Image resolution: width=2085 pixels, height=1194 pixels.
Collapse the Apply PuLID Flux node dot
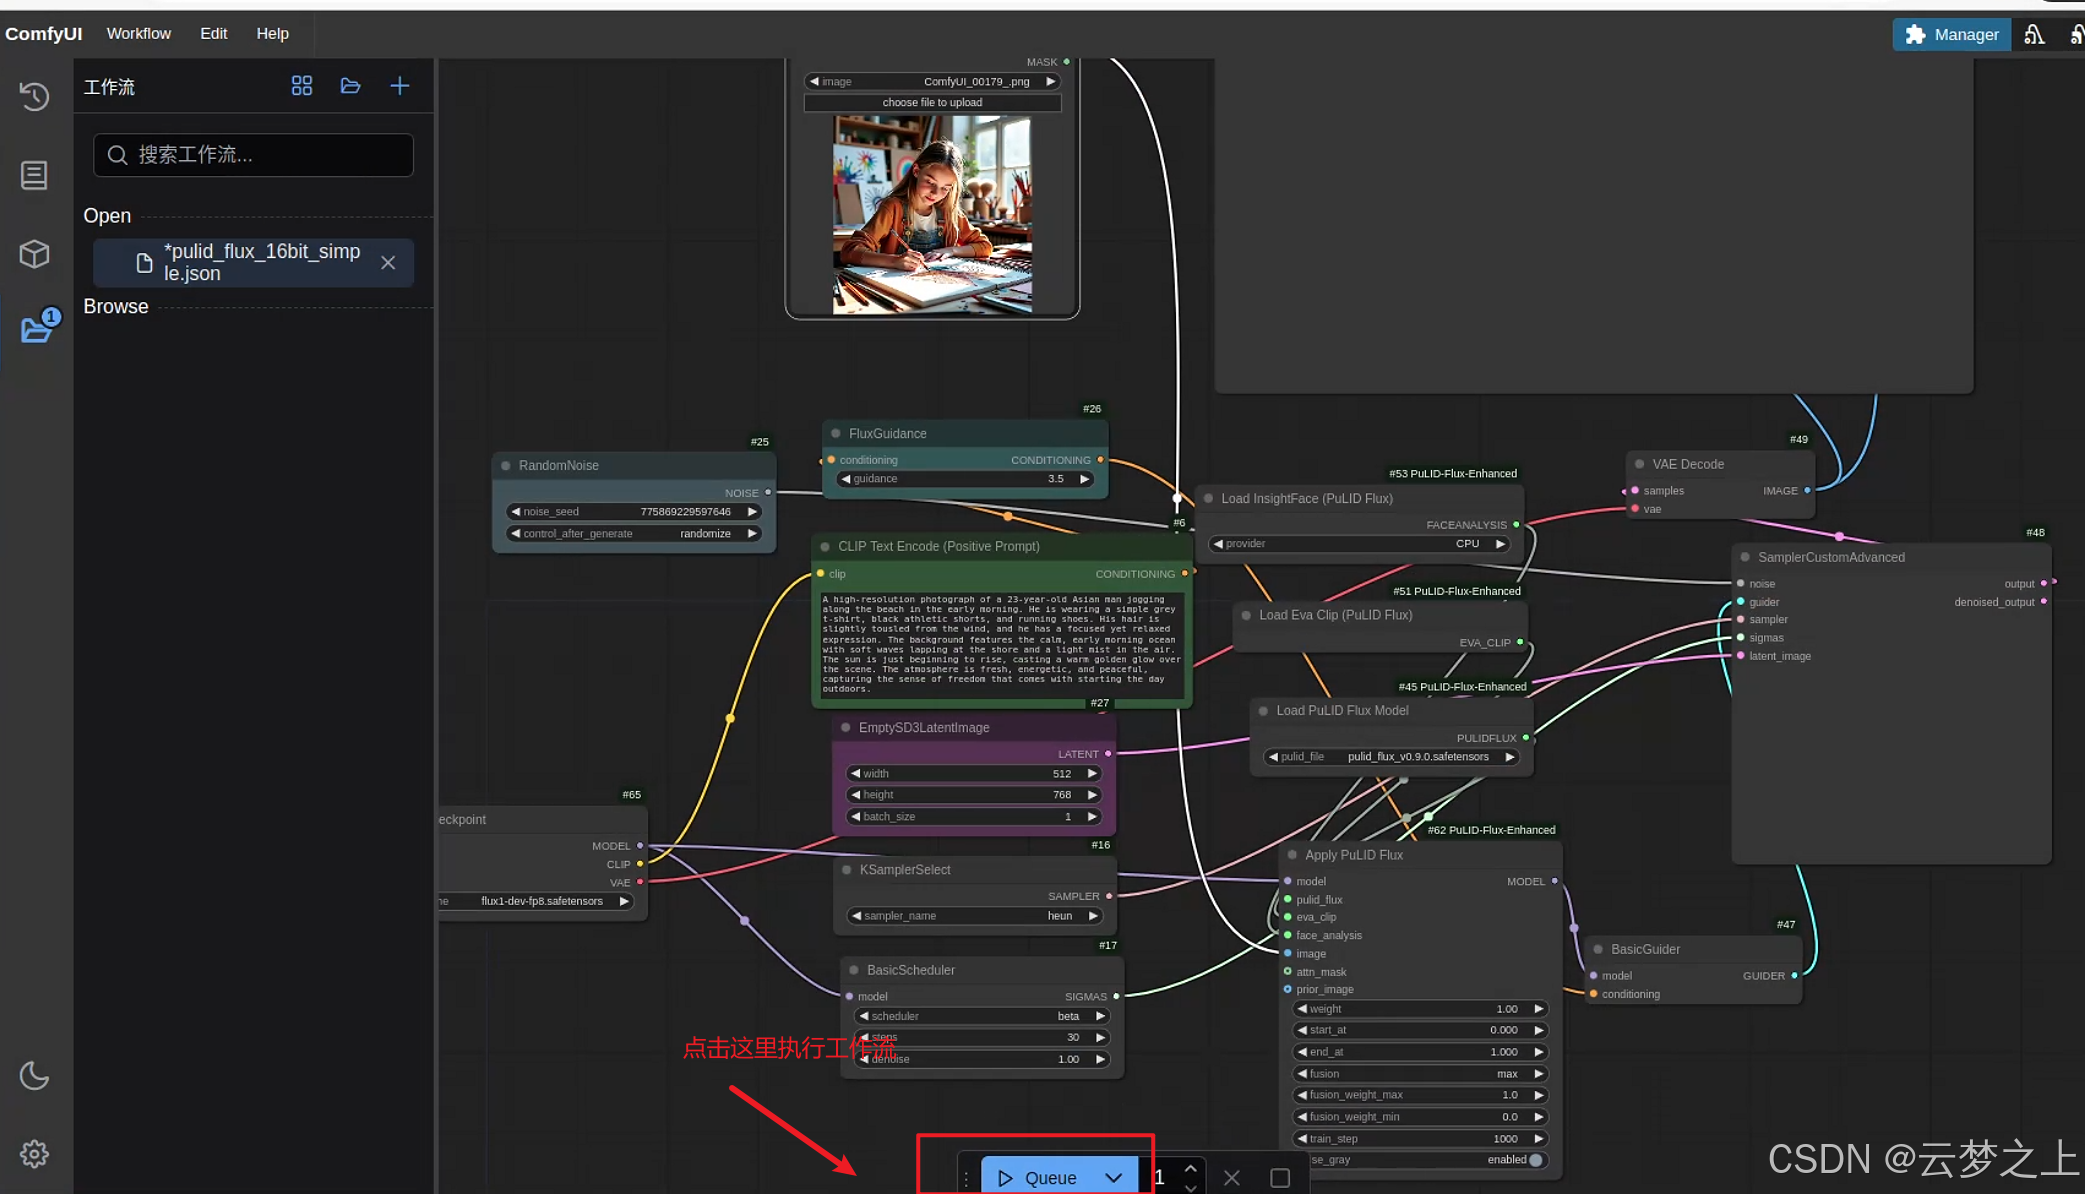[1292, 855]
